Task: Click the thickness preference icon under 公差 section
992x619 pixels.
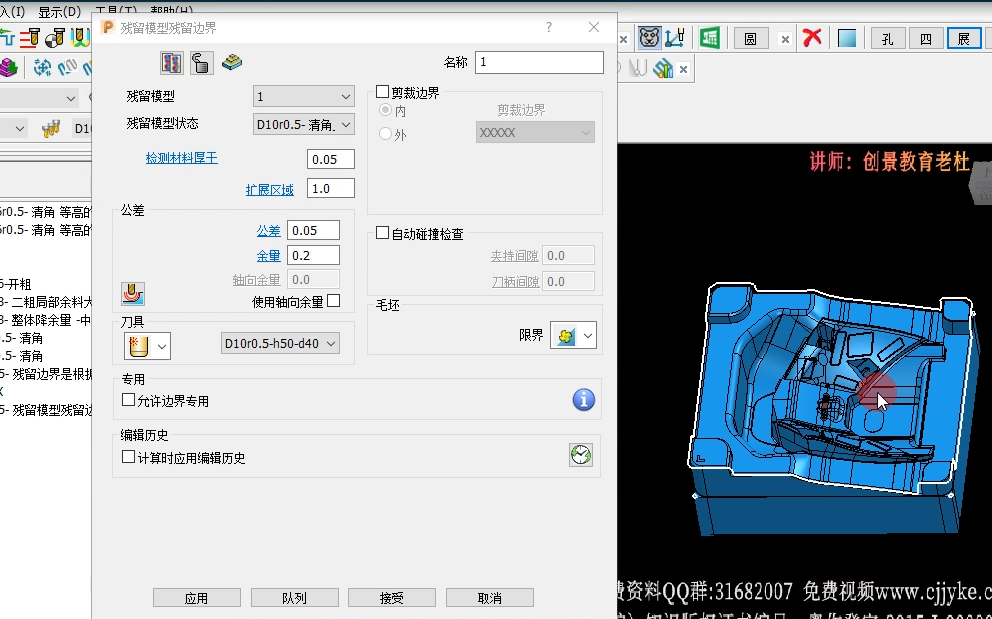Action: click(x=133, y=294)
